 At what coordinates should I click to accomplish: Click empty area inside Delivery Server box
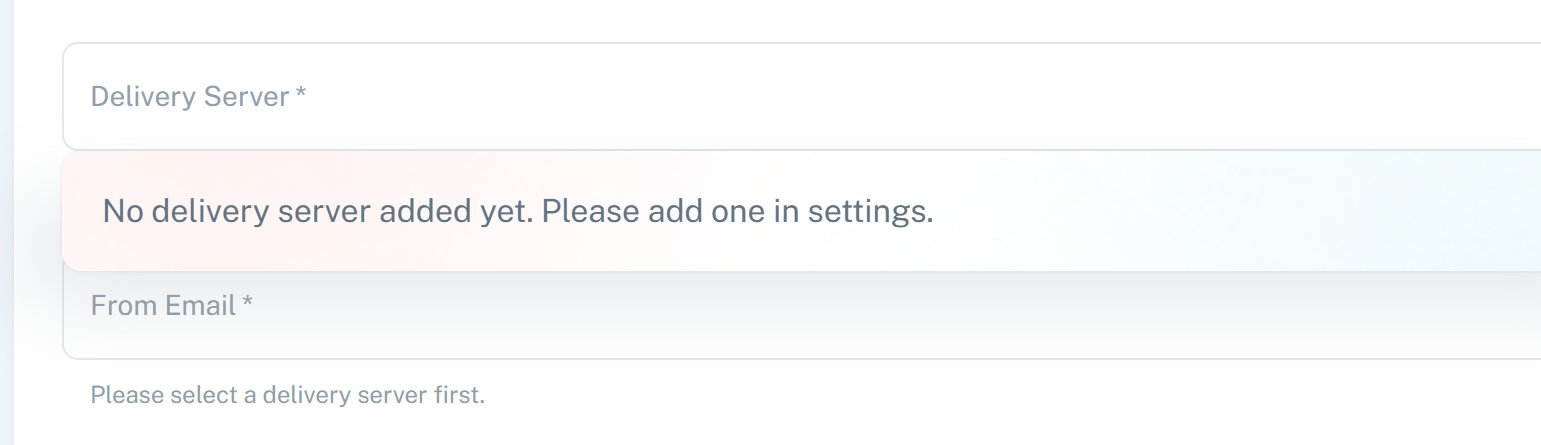tap(900, 96)
